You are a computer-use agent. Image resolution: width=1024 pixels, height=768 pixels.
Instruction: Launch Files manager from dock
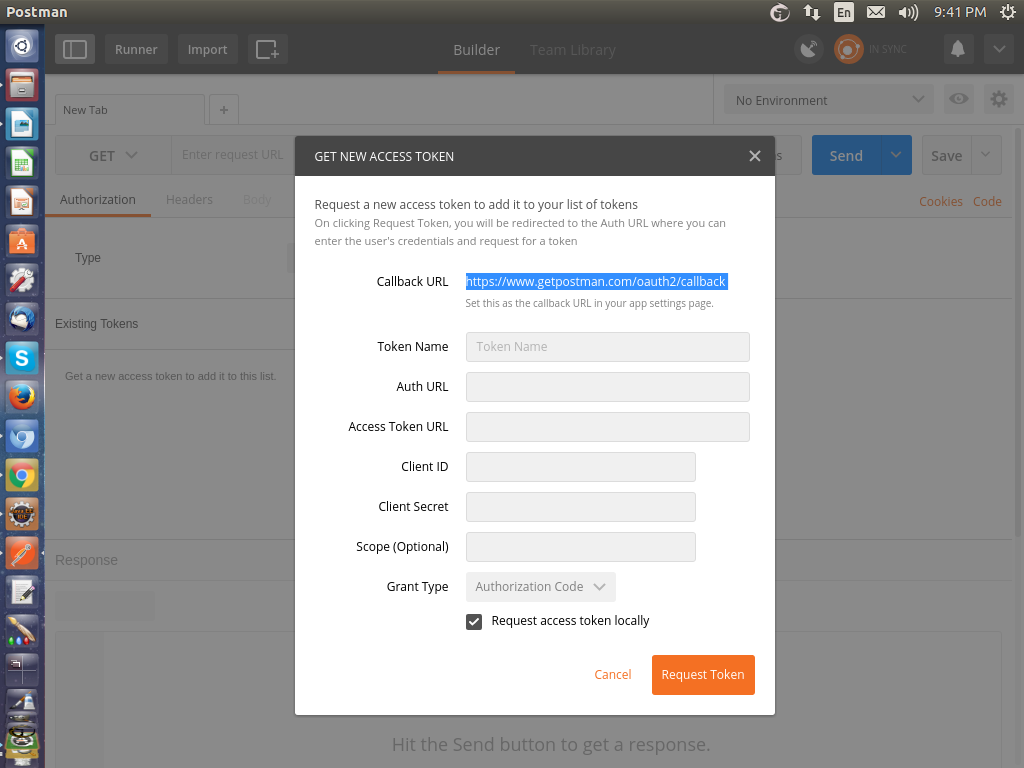pos(22,85)
